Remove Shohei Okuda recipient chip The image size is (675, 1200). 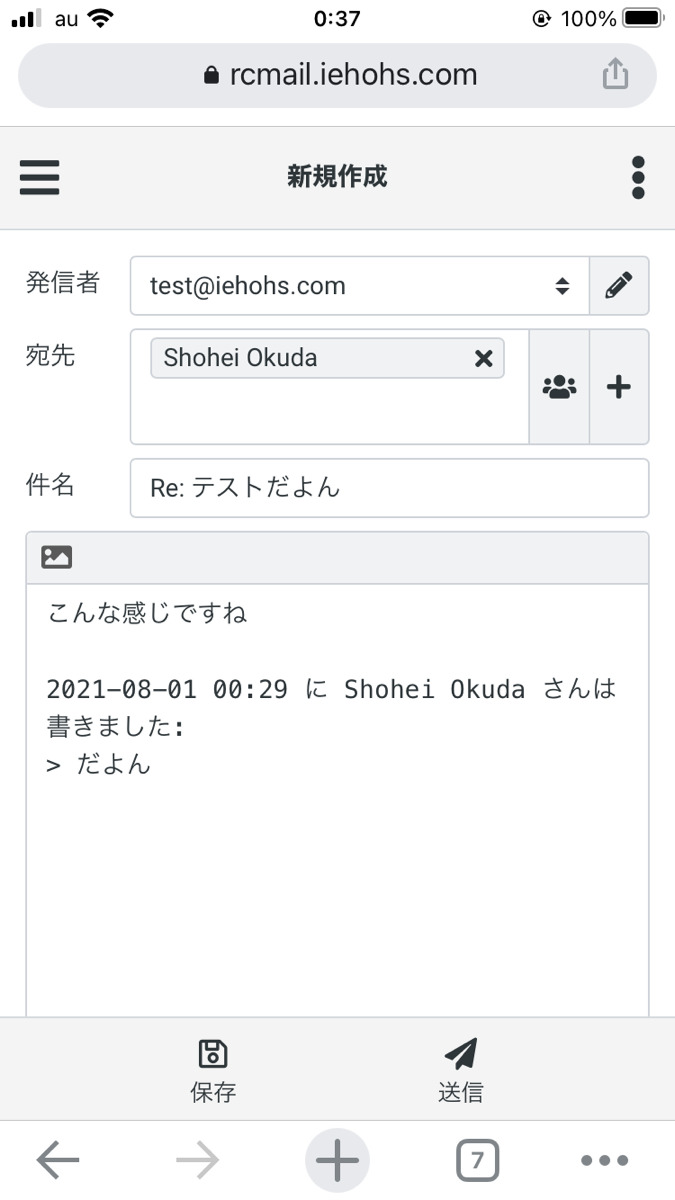[483, 359]
